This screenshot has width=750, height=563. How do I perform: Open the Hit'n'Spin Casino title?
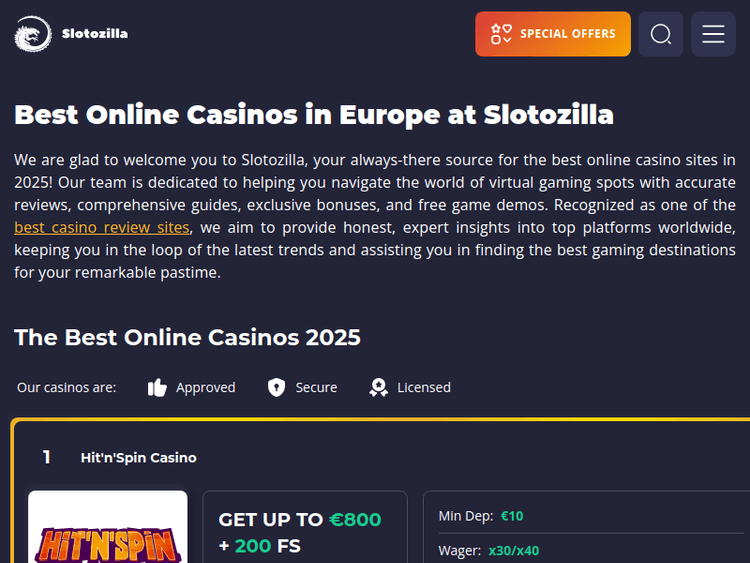coord(138,458)
